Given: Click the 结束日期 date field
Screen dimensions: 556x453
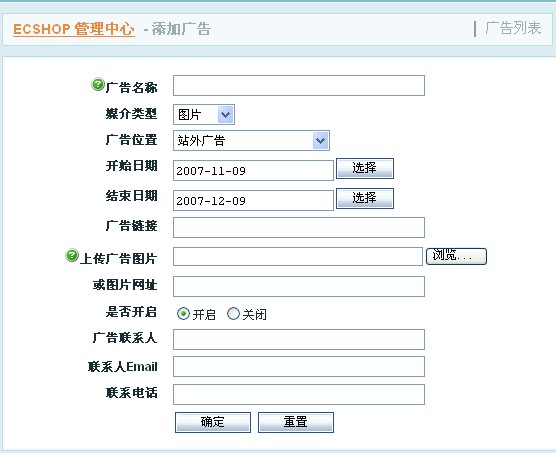Looking at the screenshot, I should [x=253, y=200].
